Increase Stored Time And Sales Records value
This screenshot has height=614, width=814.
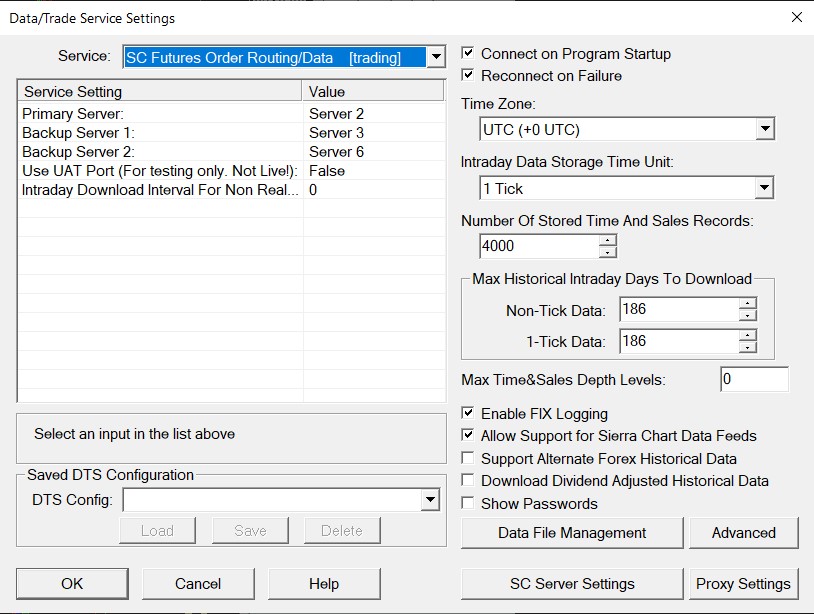coord(607,240)
